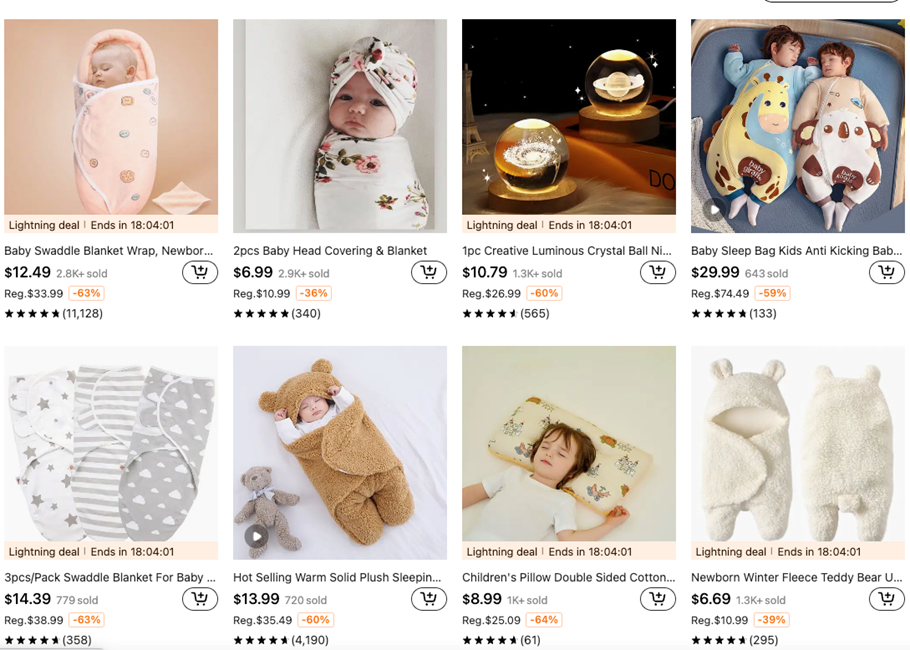Play video on giraffe sleep bag image

coord(714,210)
